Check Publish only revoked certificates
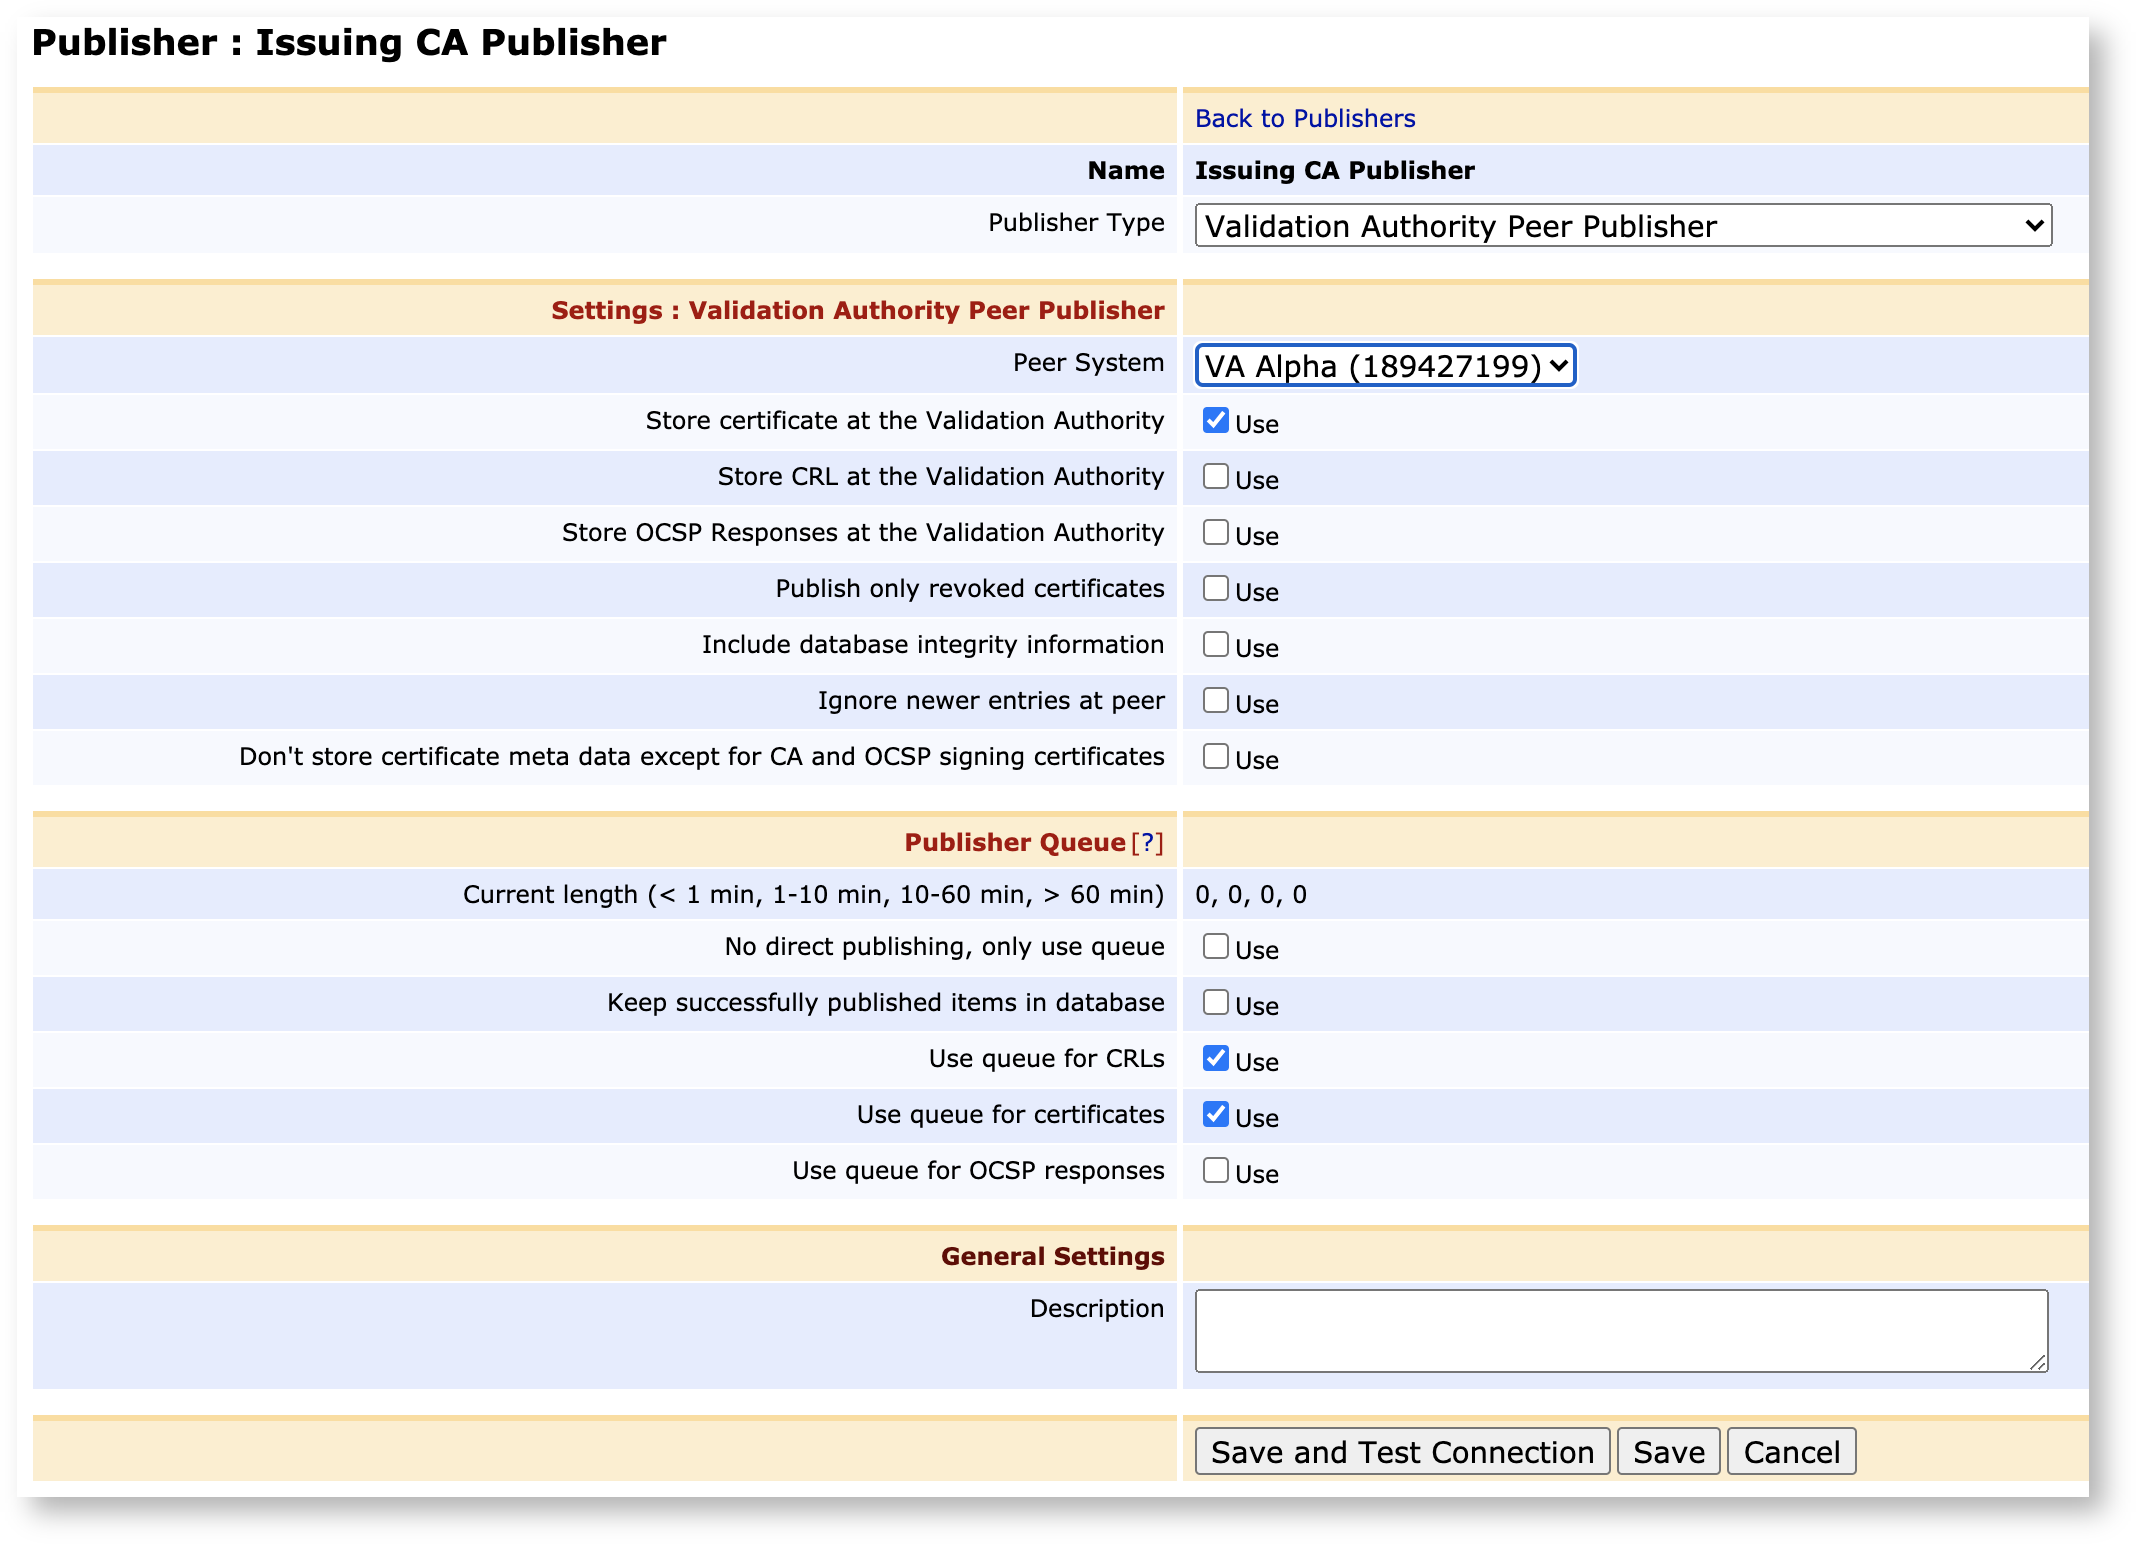Screen dimensions: 2137x1545 [1215, 588]
